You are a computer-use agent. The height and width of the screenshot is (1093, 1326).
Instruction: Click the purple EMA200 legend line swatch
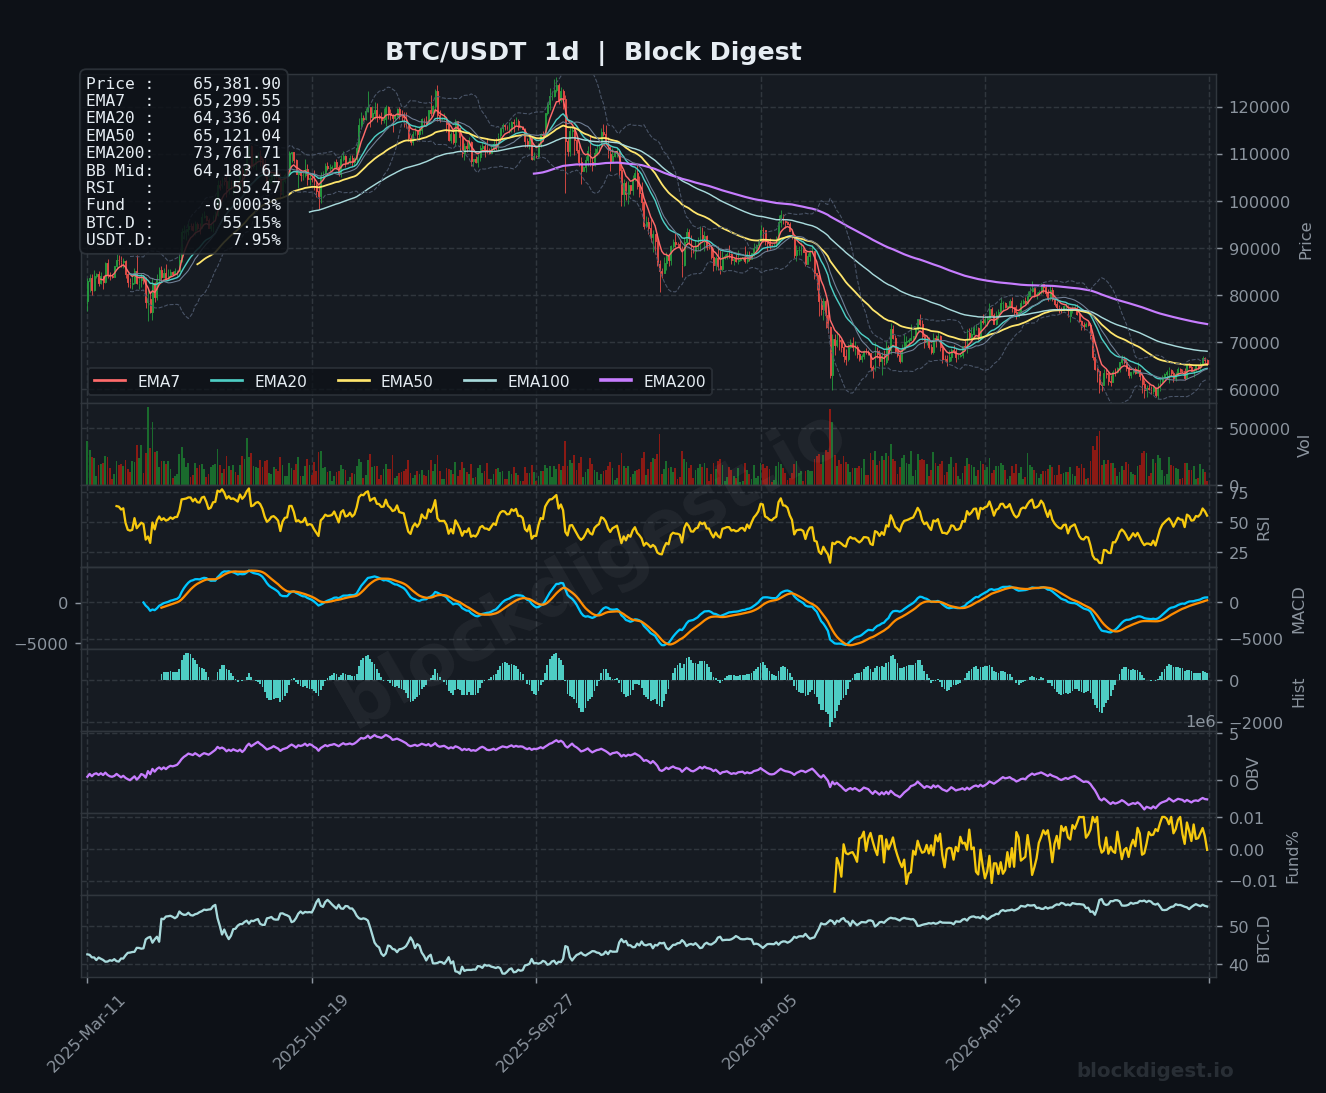click(616, 381)
